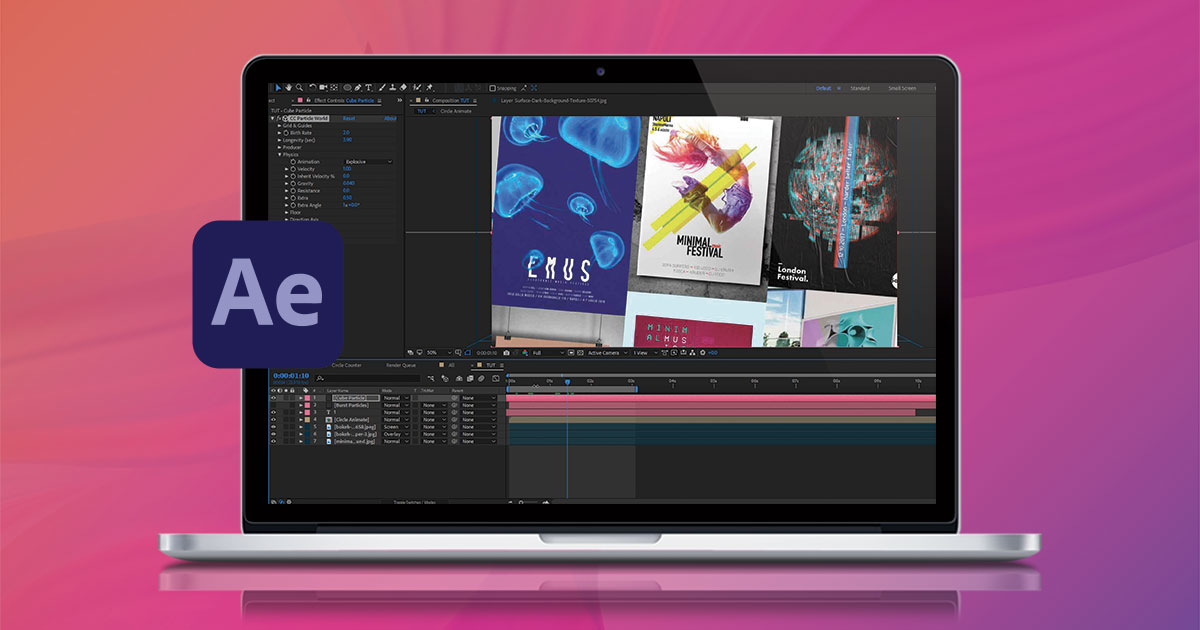Hide the Cube Particle layer
The height and width of the screenshot is (630, 1200).
(273, 398)
